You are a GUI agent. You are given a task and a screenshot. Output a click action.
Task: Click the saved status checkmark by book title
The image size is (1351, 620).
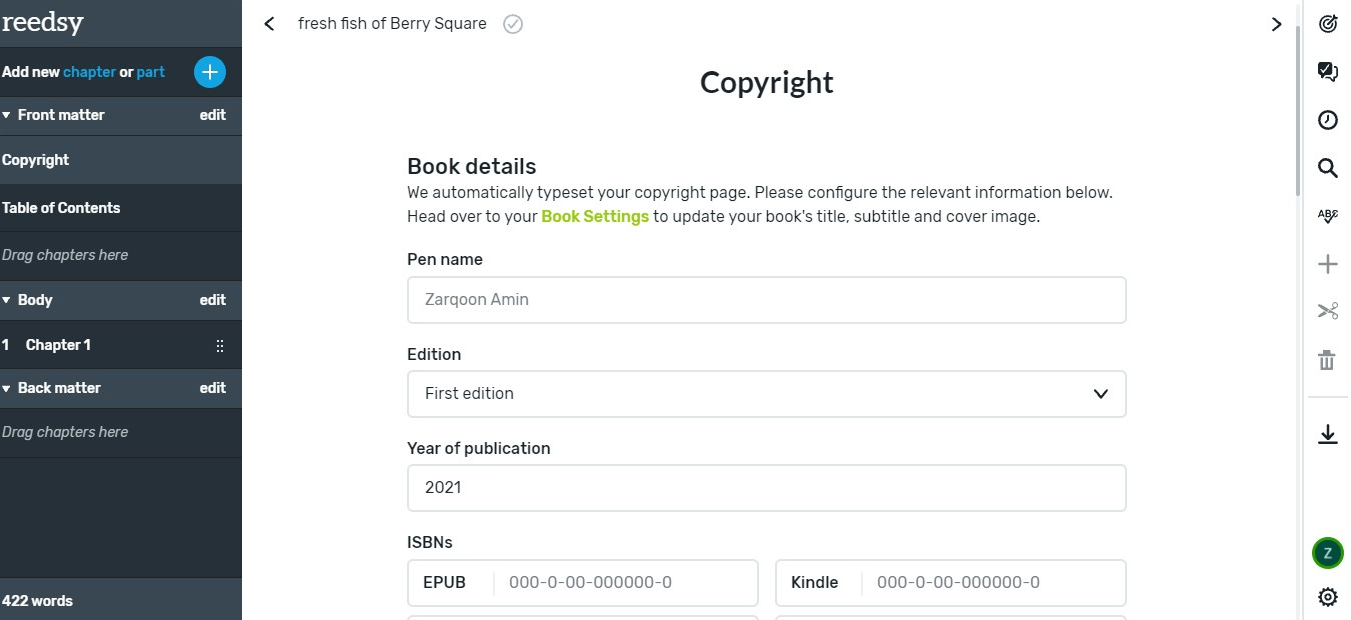click(x=513, y=24)
